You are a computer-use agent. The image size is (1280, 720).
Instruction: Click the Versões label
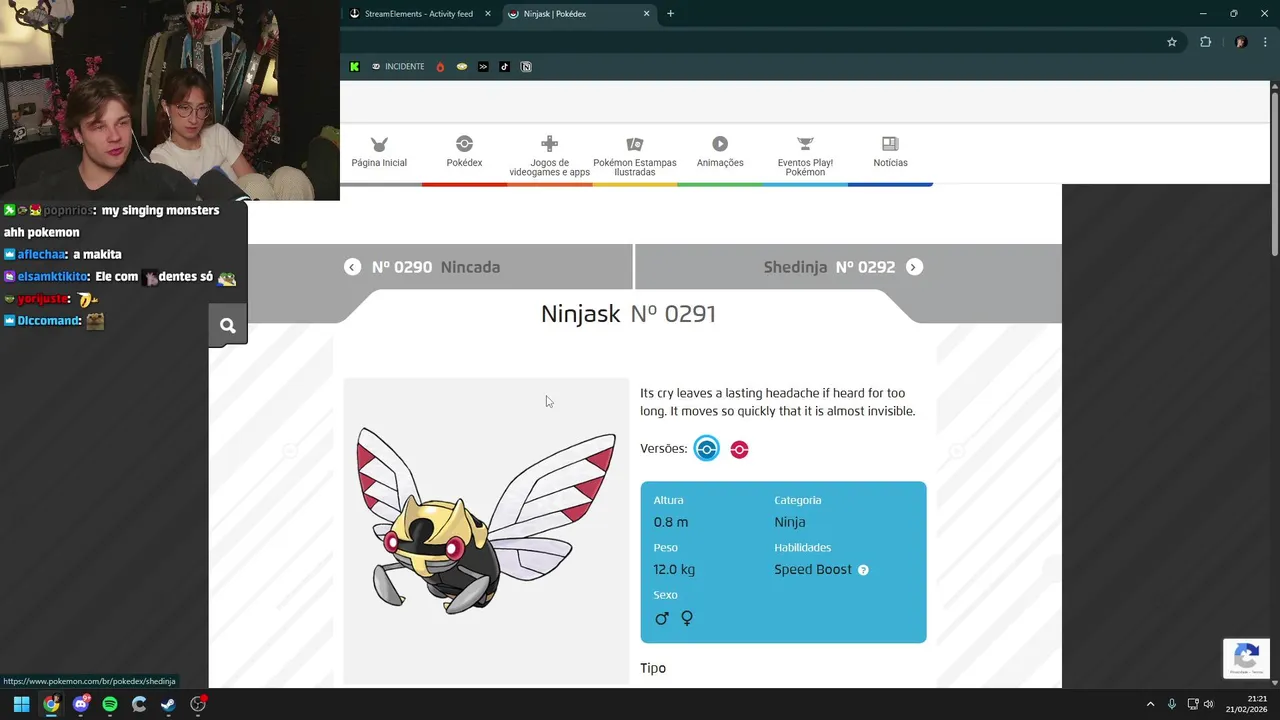[663, 449]
